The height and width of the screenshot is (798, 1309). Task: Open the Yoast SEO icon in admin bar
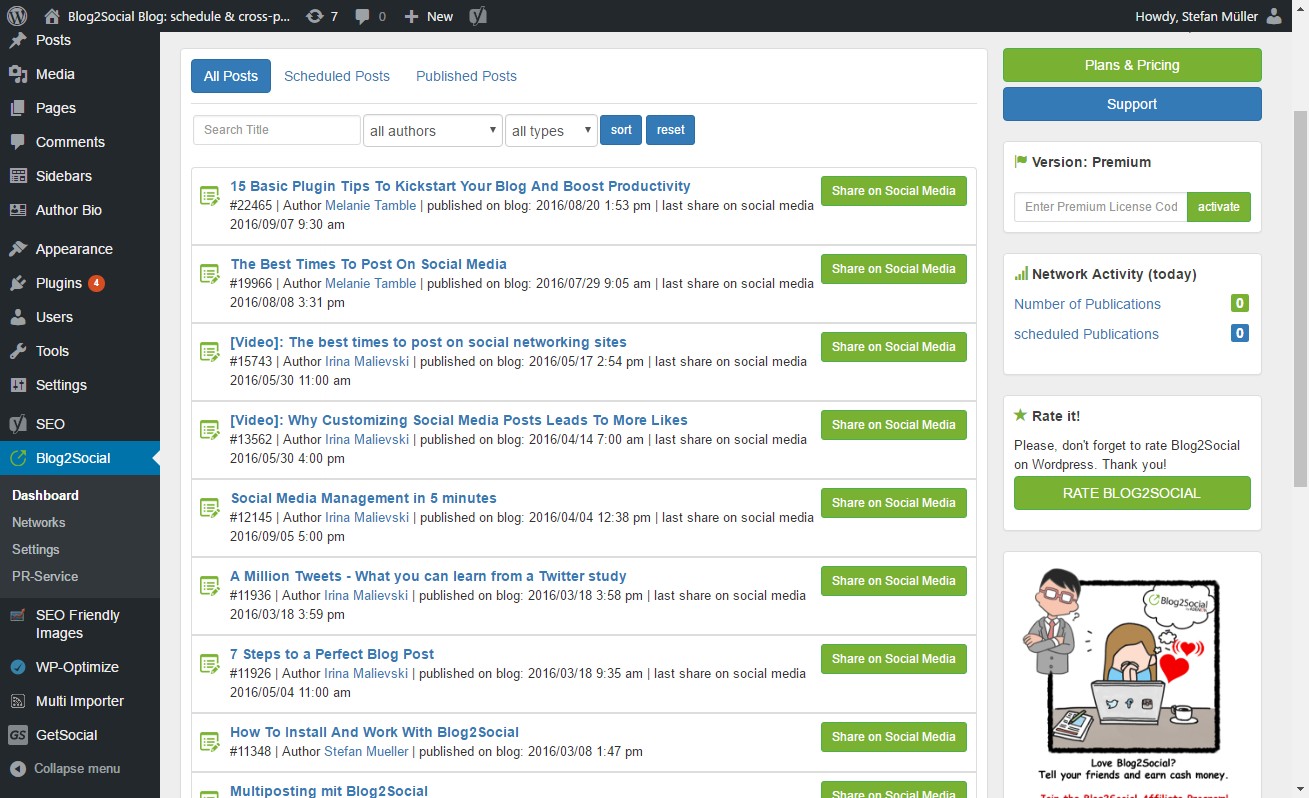[479, 16]
